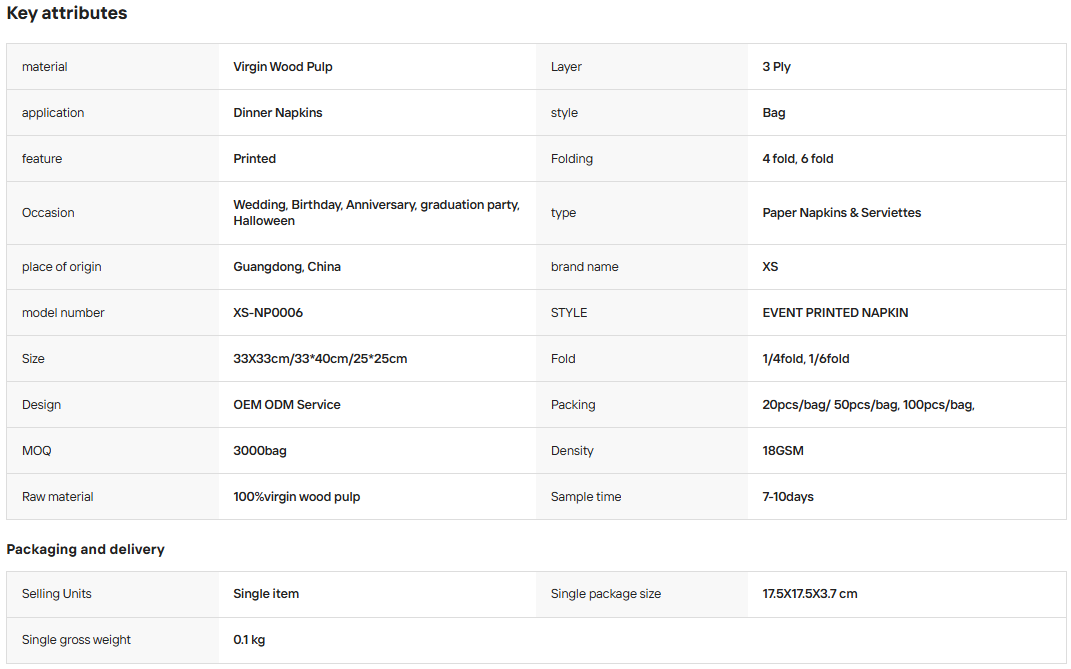The height and width of the screenshot is (669, 1071).
Task: Click the 3000bag MOQ value
Action: [x=260, y=451]
